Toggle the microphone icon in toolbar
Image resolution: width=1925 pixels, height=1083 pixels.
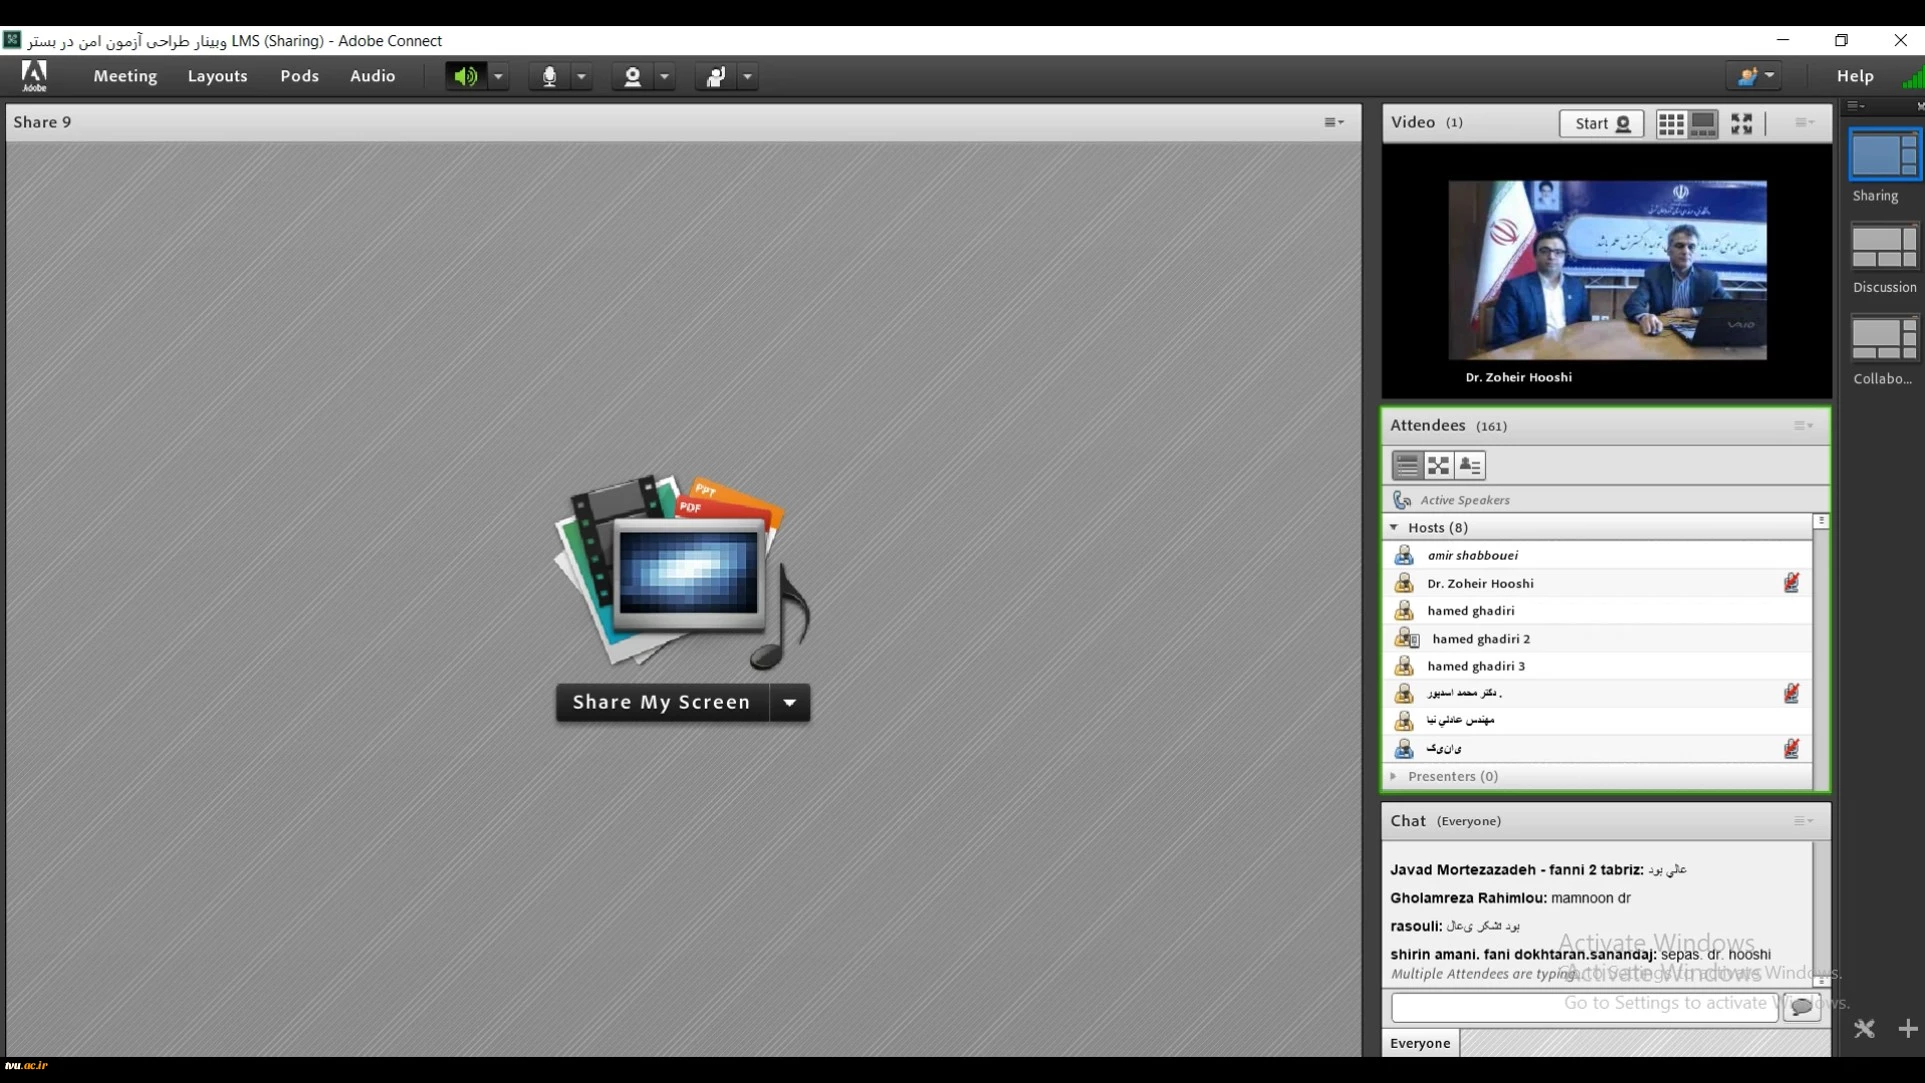[x=549, y=76]
